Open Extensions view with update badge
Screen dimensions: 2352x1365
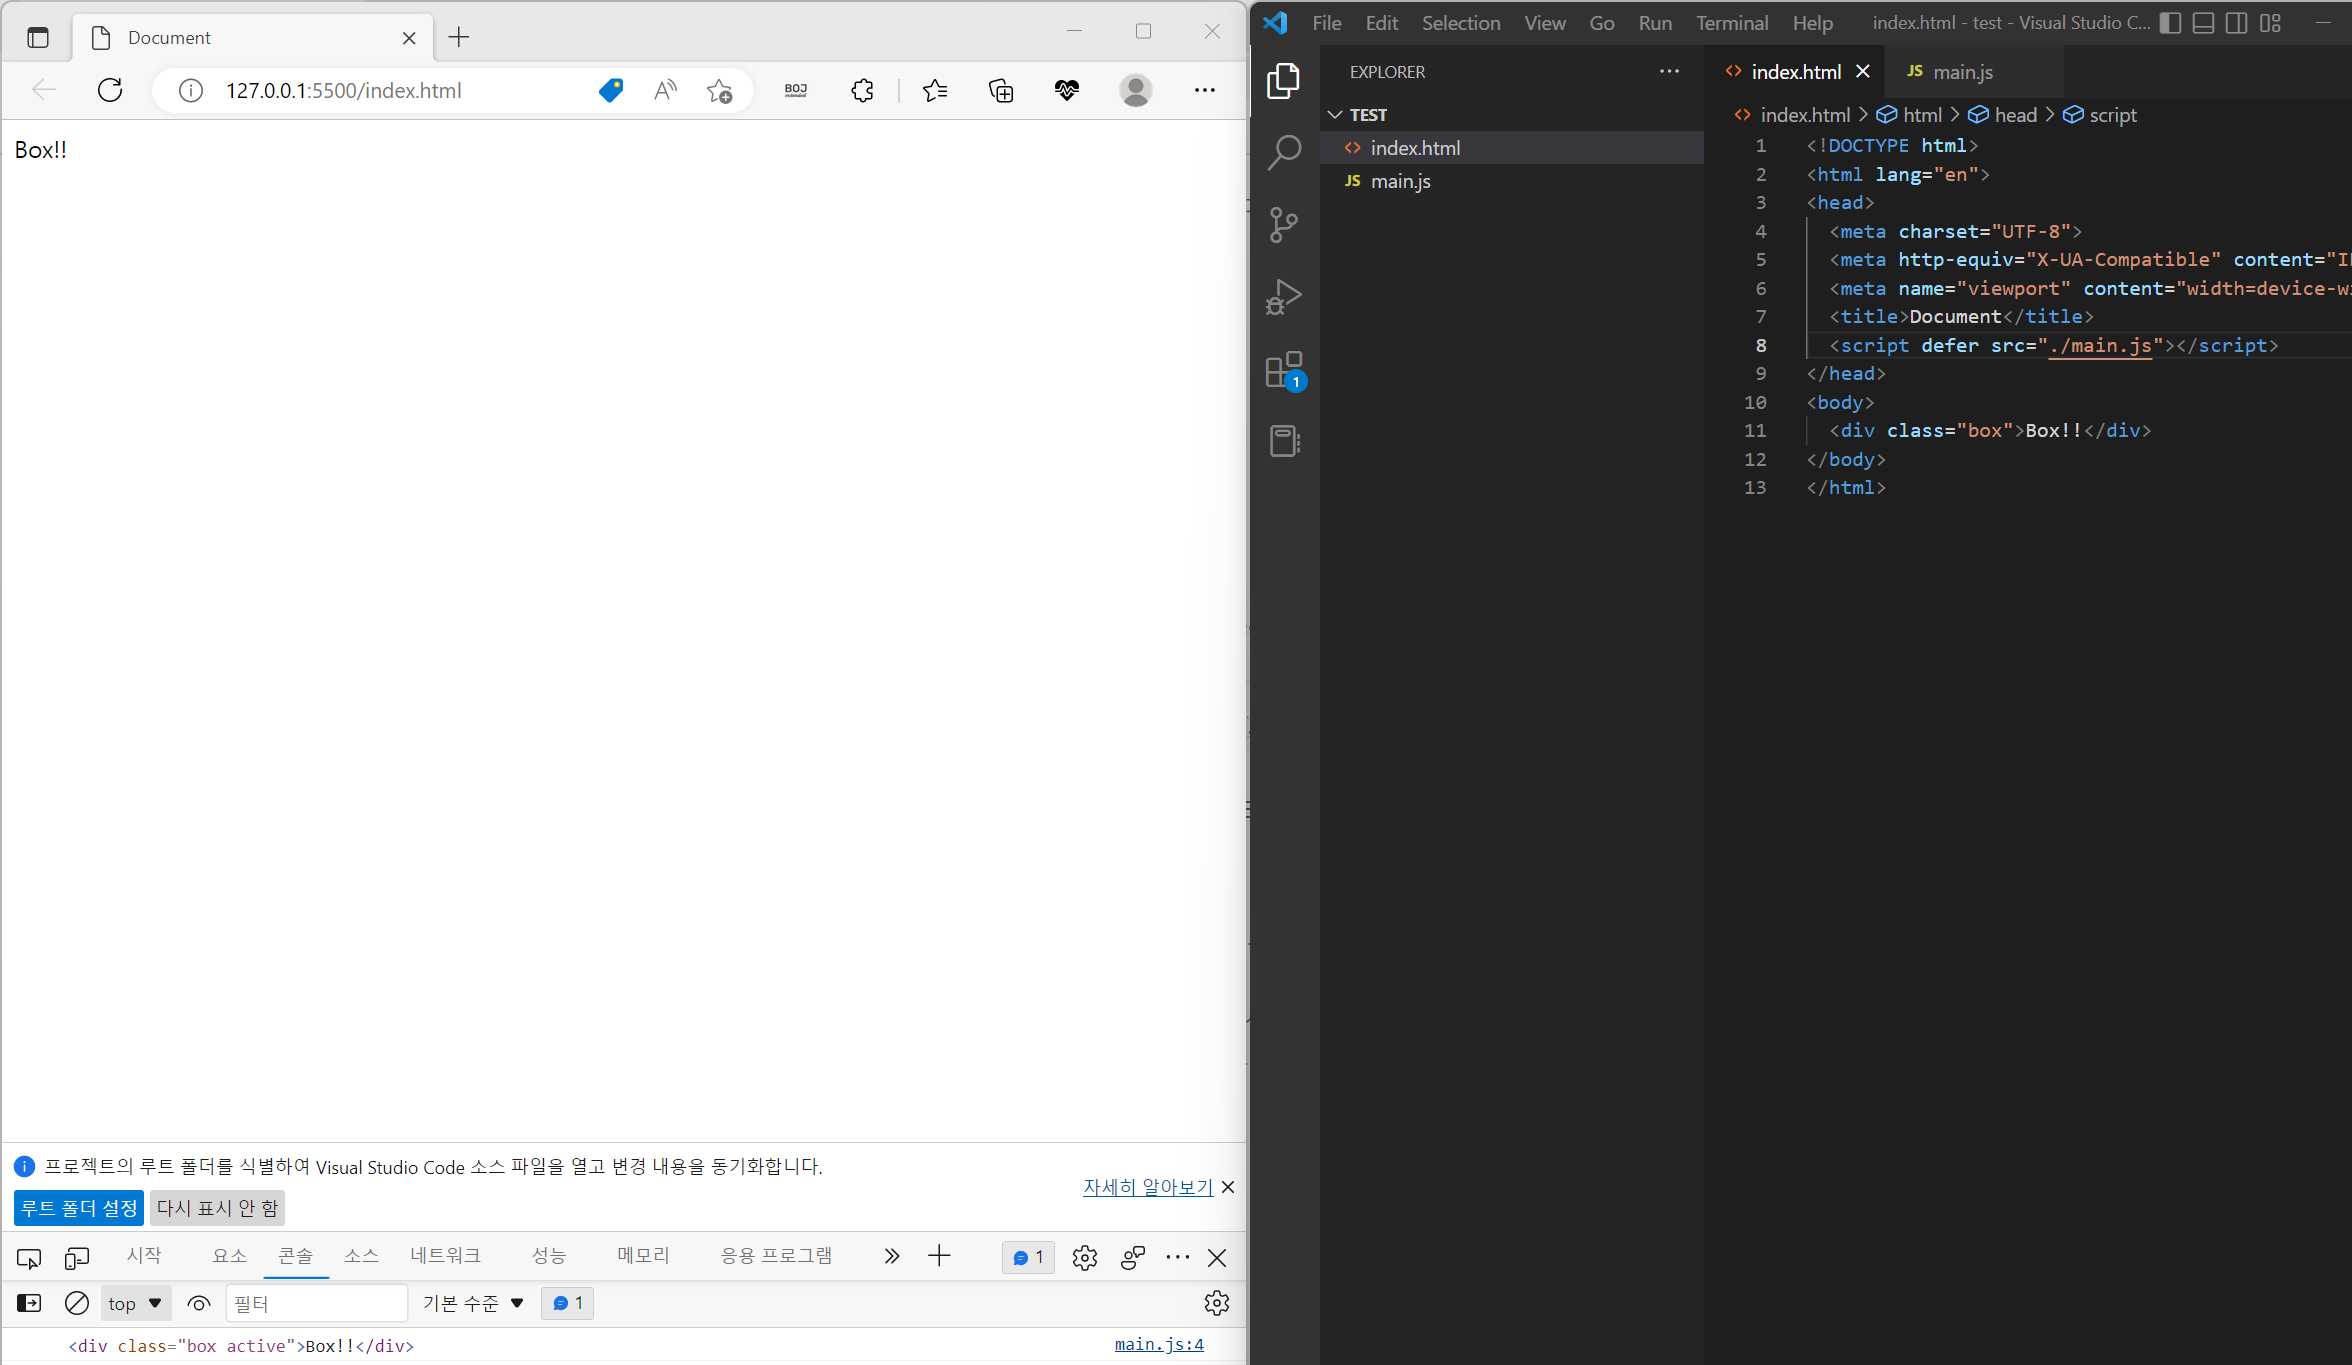tap(1284, 370)
